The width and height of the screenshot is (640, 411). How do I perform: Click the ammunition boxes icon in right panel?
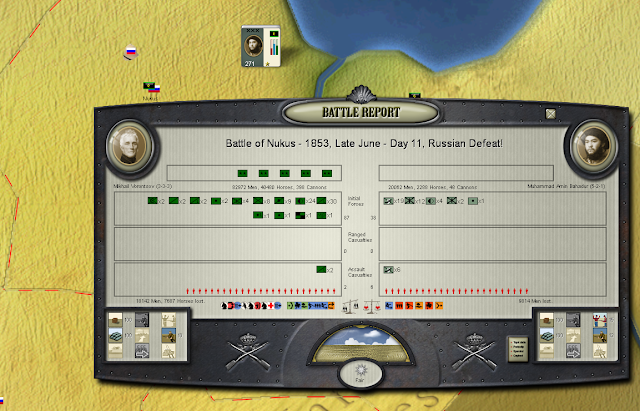tap(547, 335)
